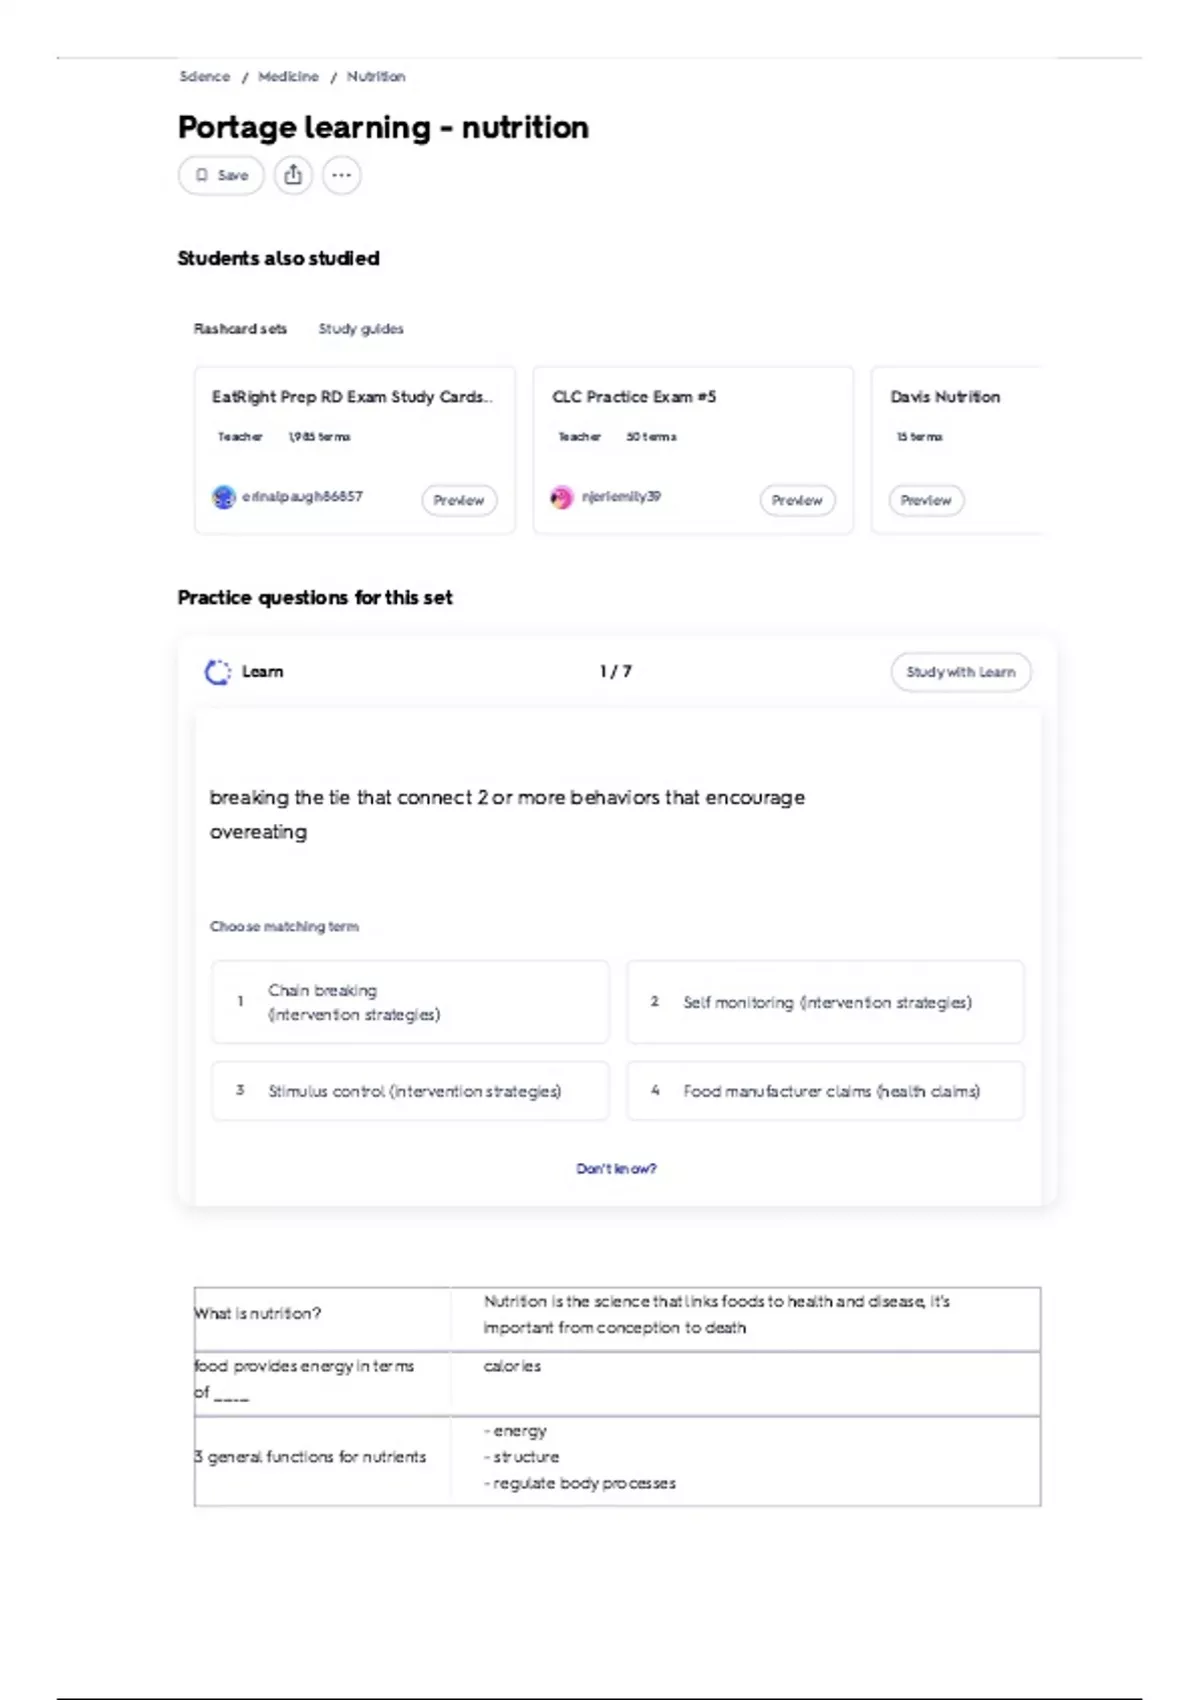Click the Save bookmark button

point(221,175)
